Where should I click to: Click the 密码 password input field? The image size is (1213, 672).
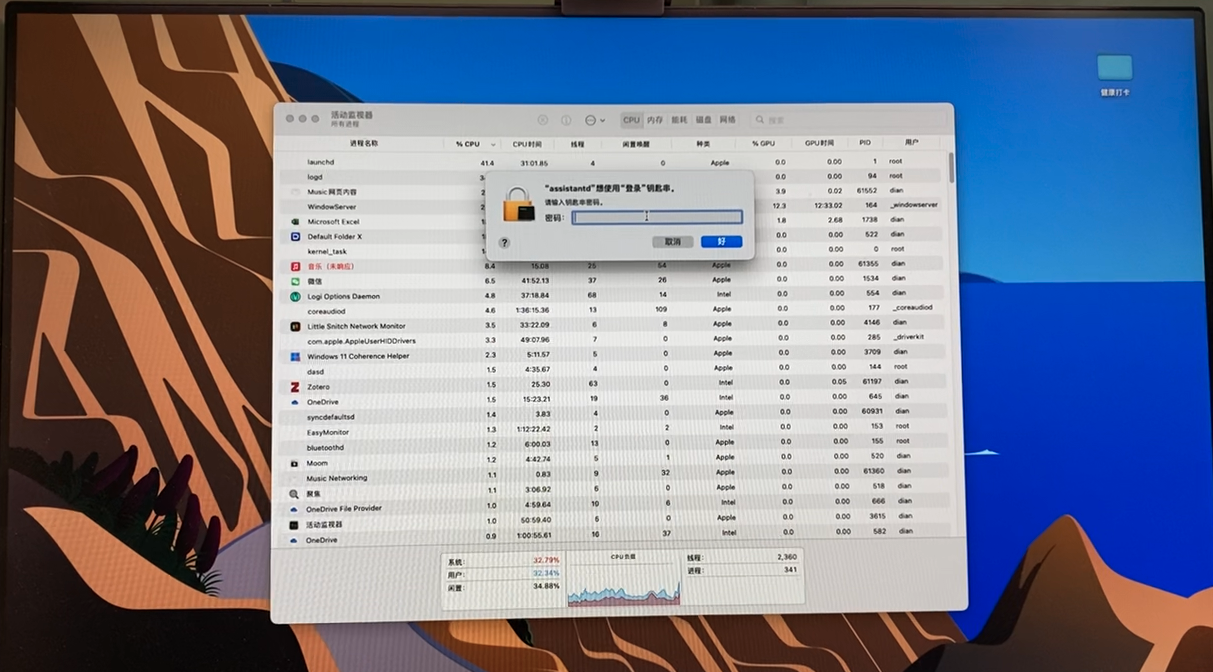pyautogui.click(x=657, y=217)
